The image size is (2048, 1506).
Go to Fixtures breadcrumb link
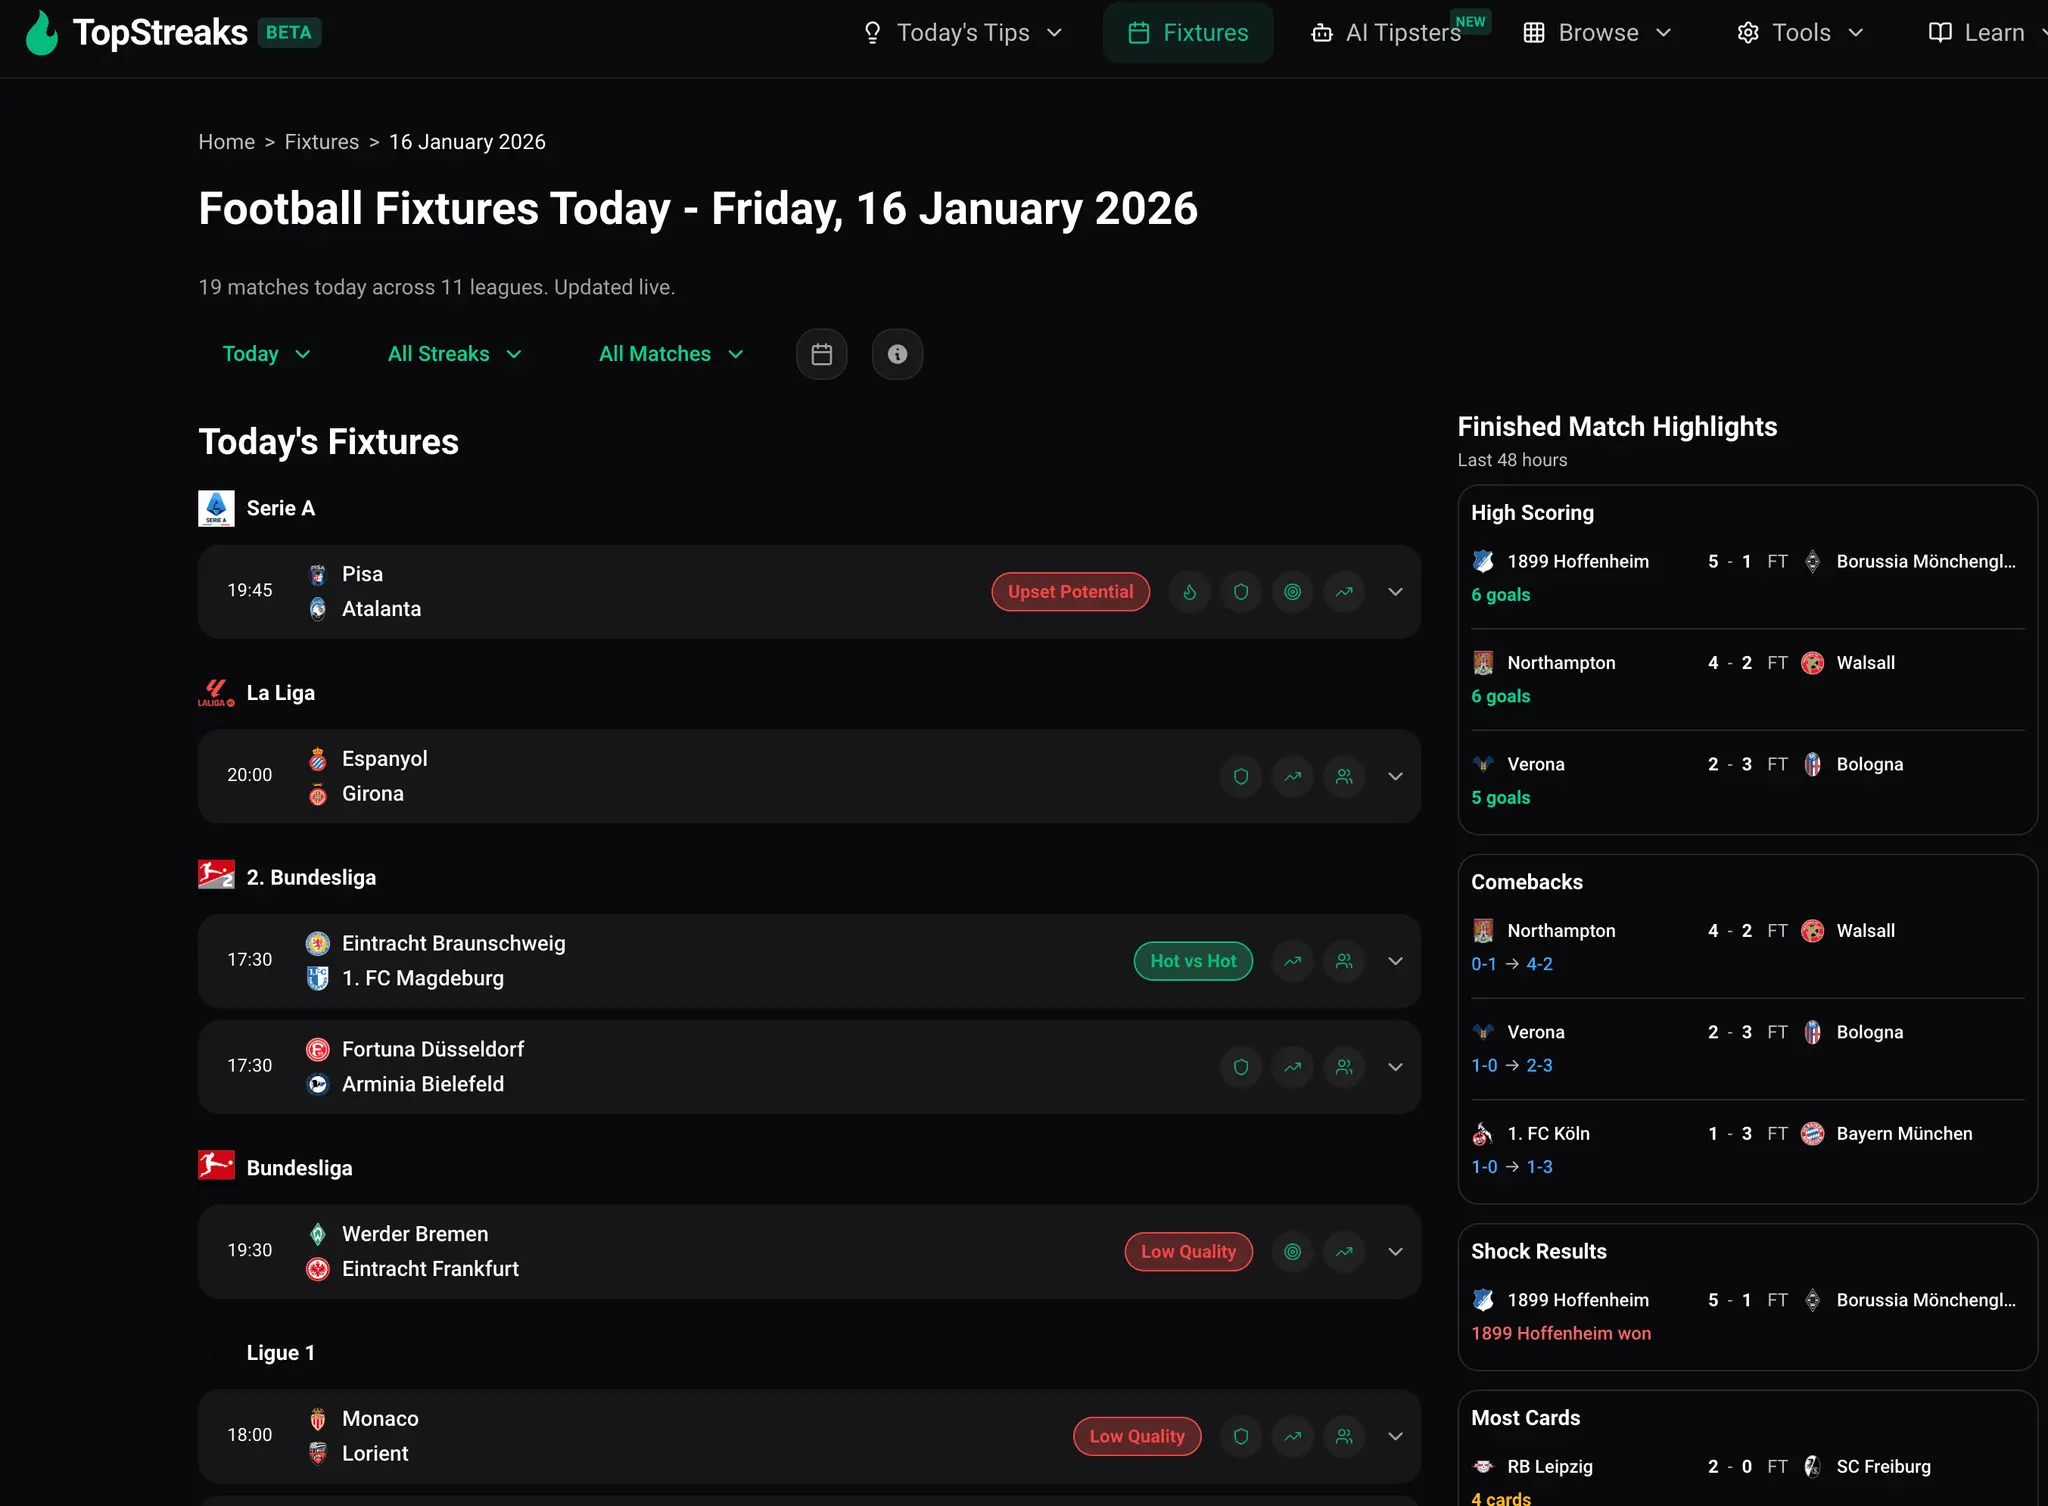(x=322, y=142)
